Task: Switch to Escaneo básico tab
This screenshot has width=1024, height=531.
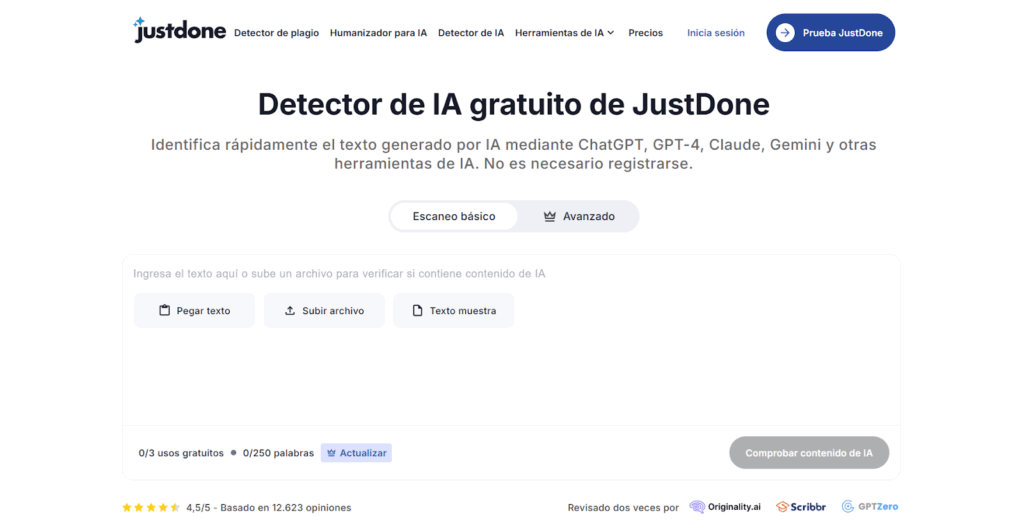Action: pyautogui.click(x=454, y=216)
